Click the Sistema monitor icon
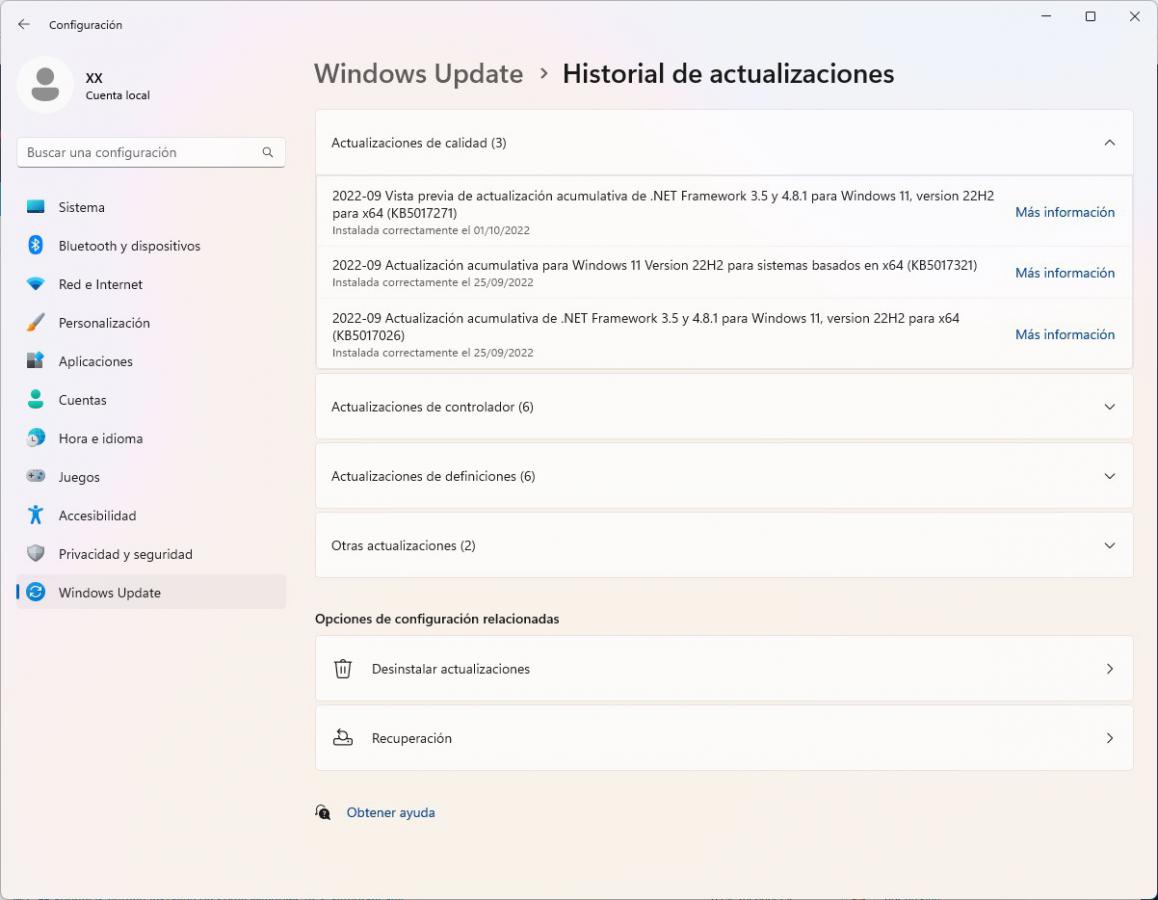This screenshot has height=900, width=1158. [x=36, y=207]
